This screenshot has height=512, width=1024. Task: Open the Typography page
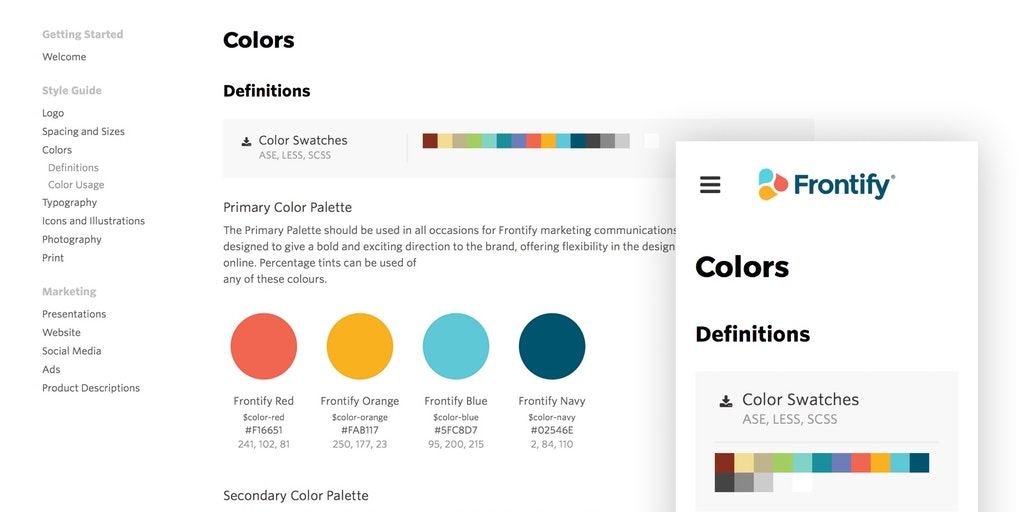[x=69, y=203]
